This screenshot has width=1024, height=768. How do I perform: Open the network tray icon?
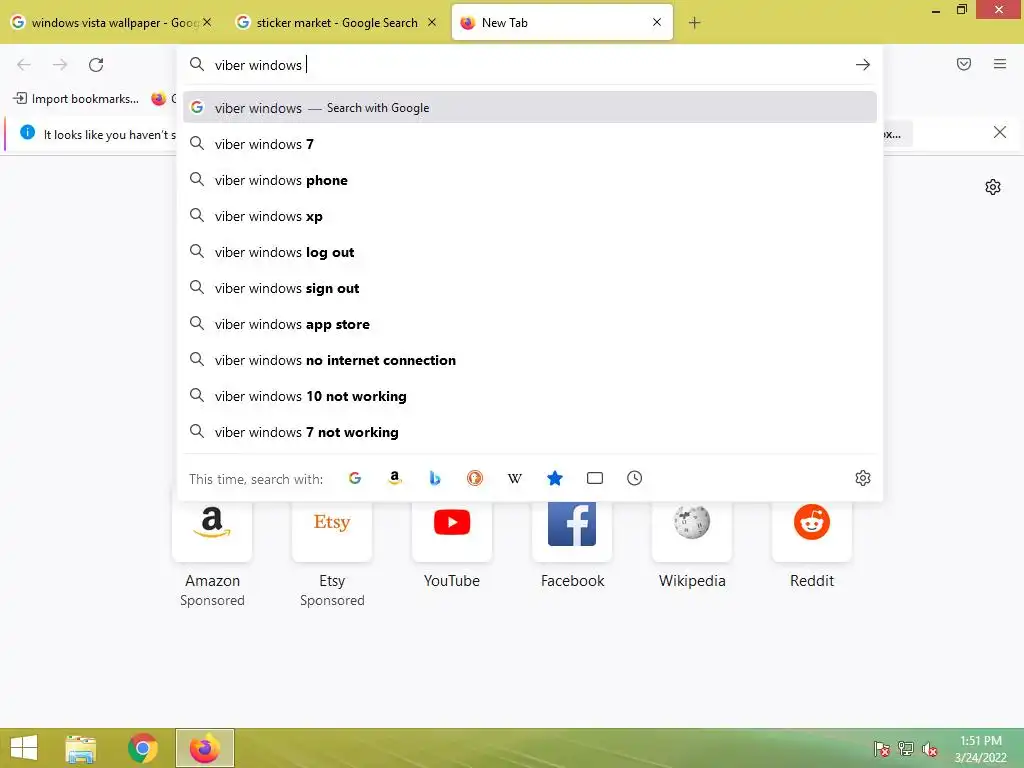[x=906, y=749]
